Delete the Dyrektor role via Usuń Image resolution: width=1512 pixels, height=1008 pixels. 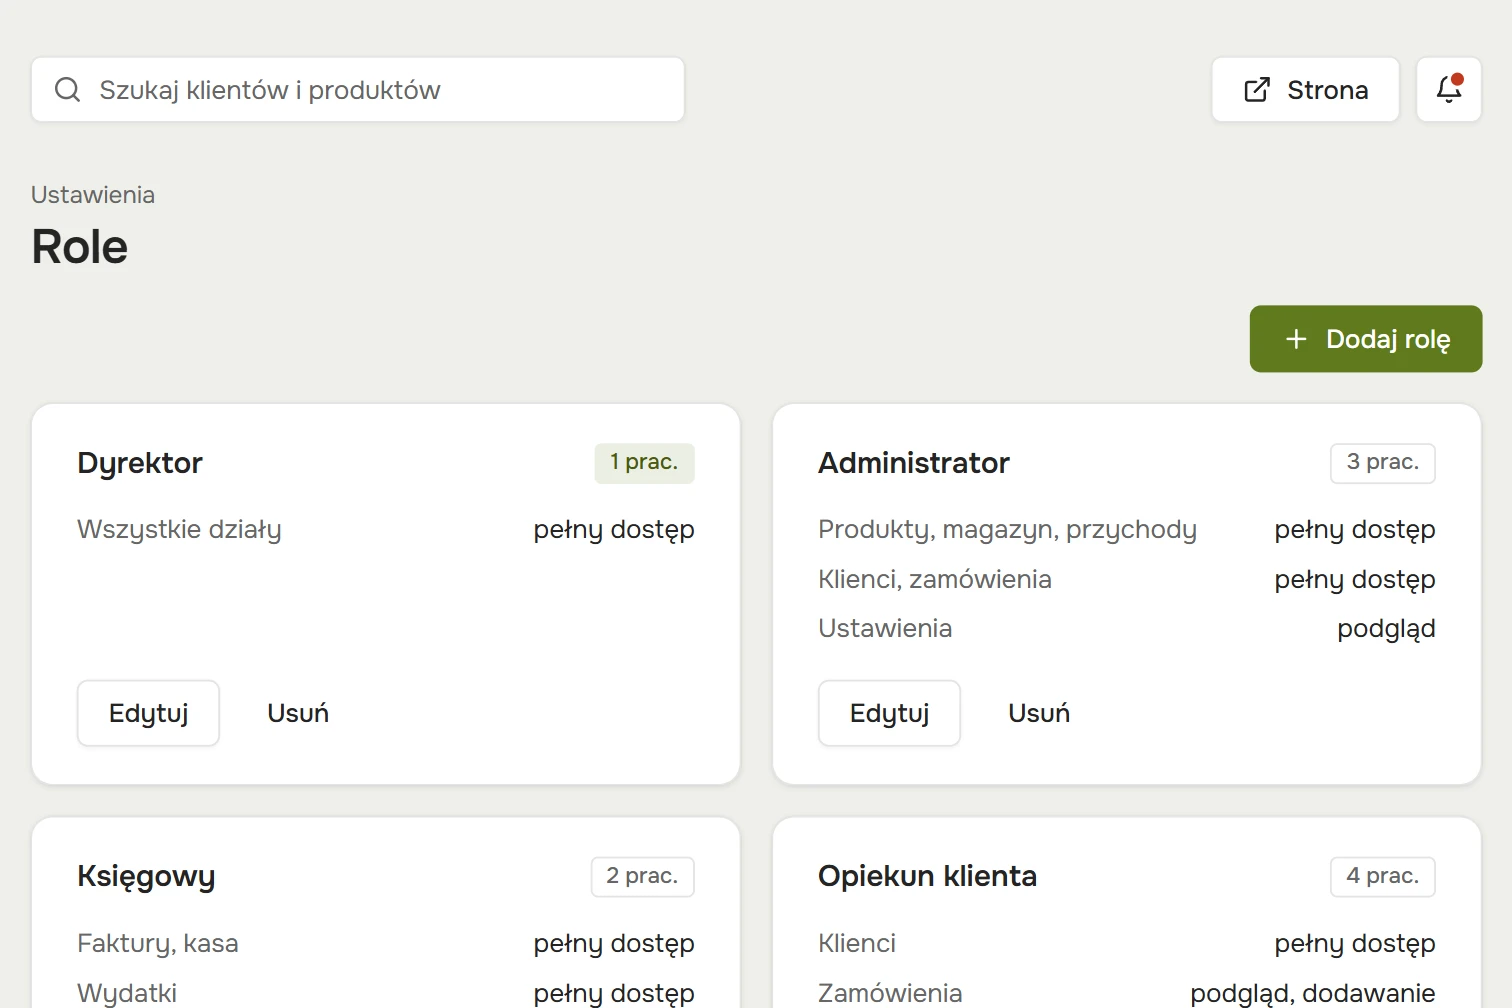(298, 713)
